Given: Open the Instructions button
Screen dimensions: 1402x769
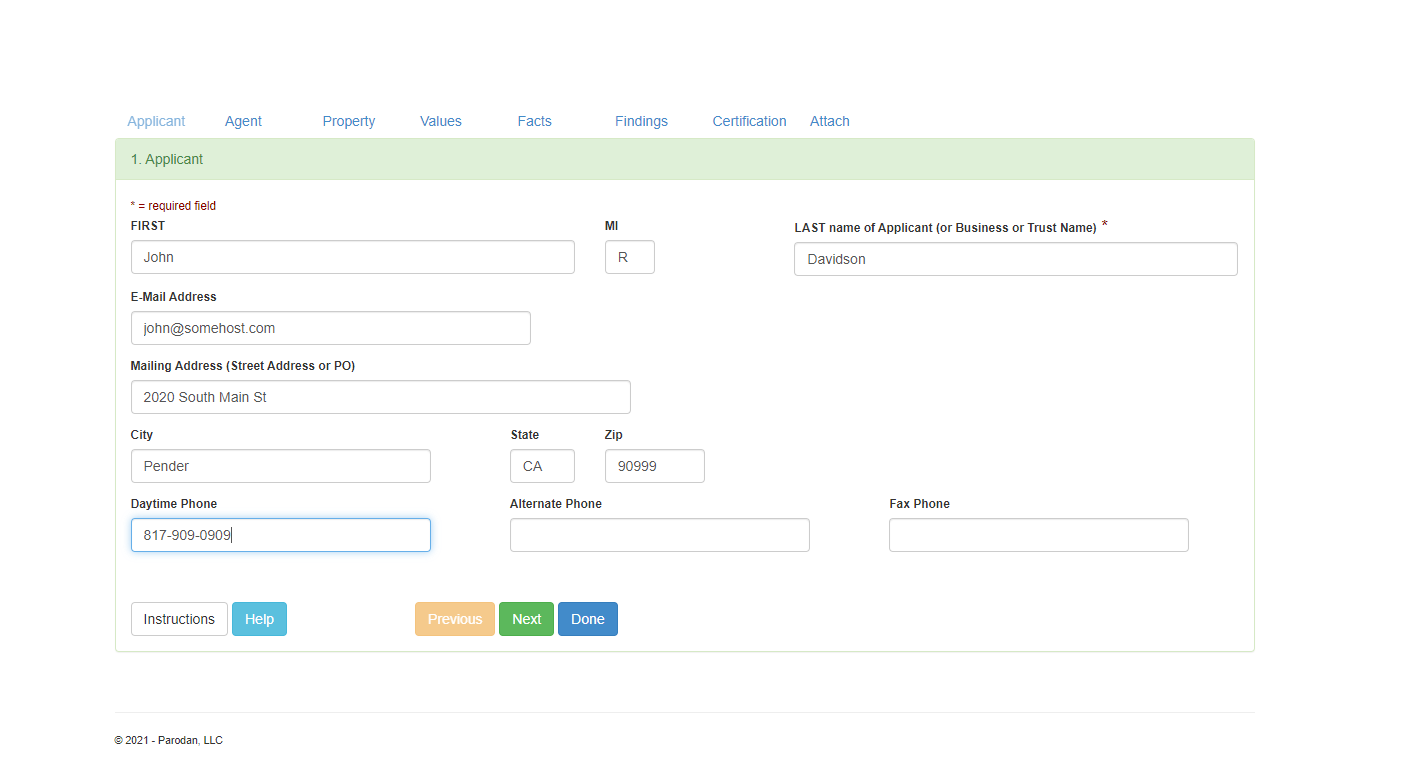Looking at the screenshot, I should coord(179,619).
